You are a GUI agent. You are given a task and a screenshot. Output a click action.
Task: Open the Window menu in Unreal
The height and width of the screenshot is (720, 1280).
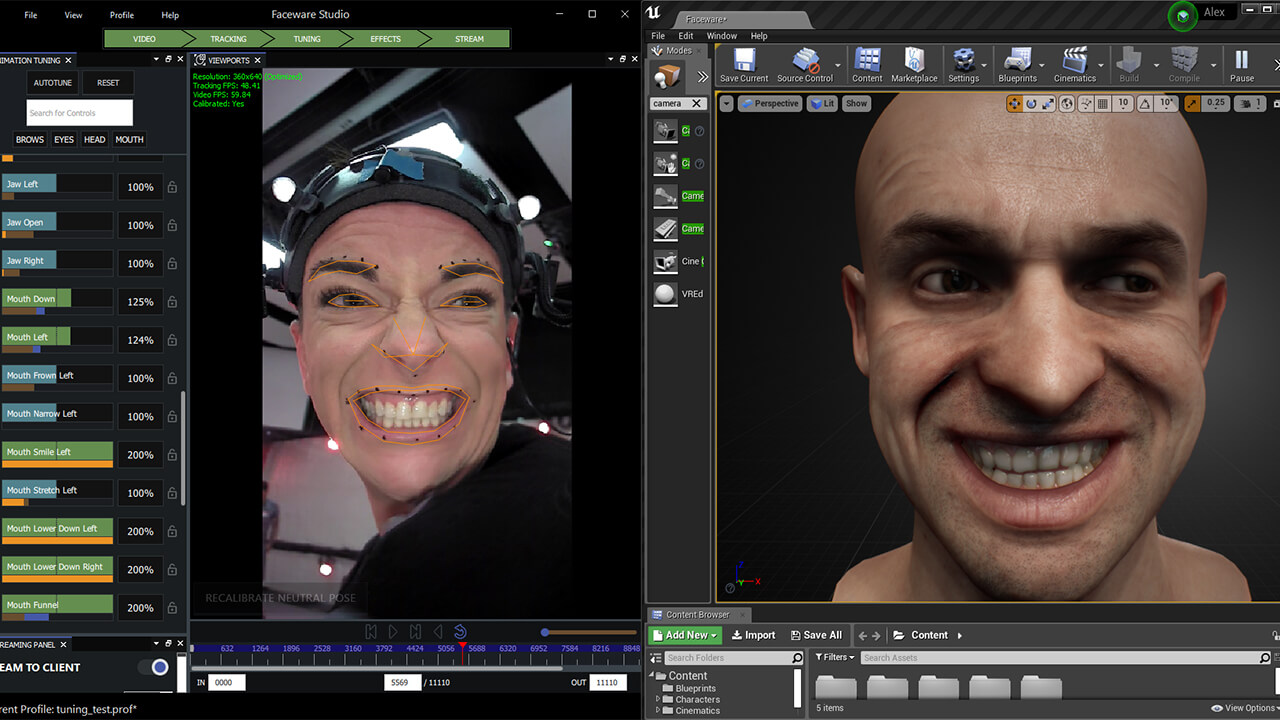720,35
